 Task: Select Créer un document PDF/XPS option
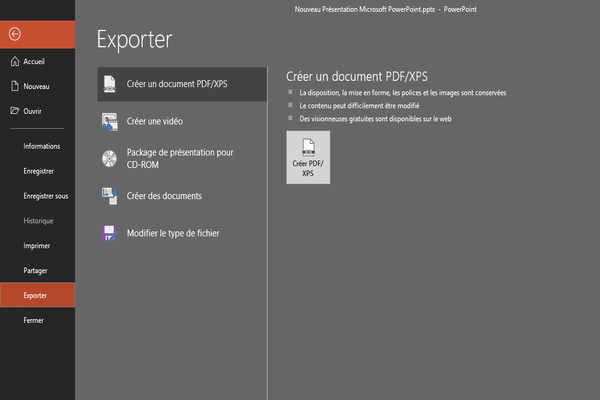click(182, 84)
